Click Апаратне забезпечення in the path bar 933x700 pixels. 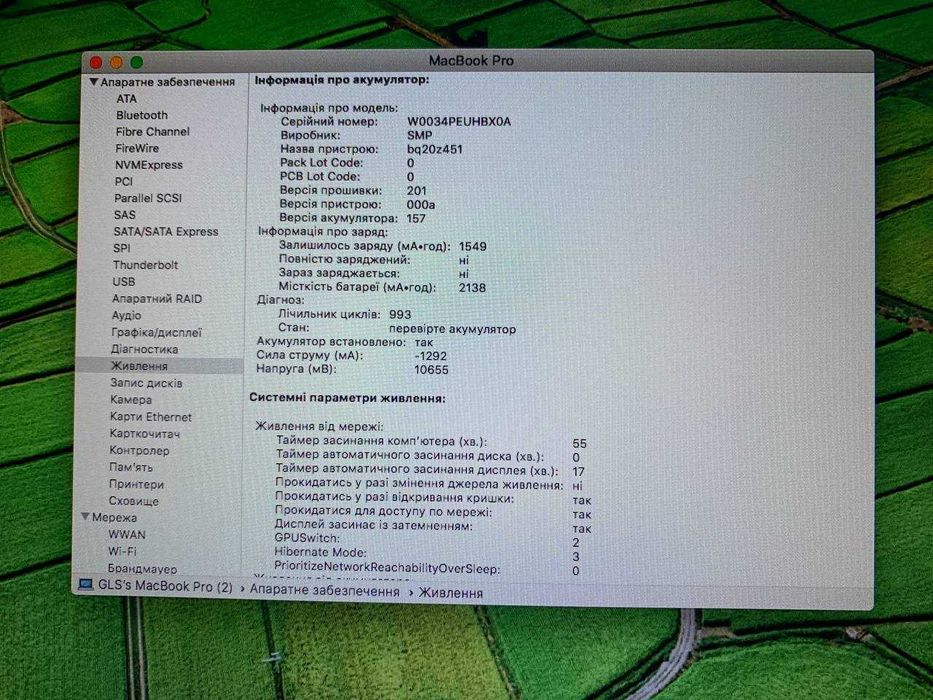[x=324, y=590]
